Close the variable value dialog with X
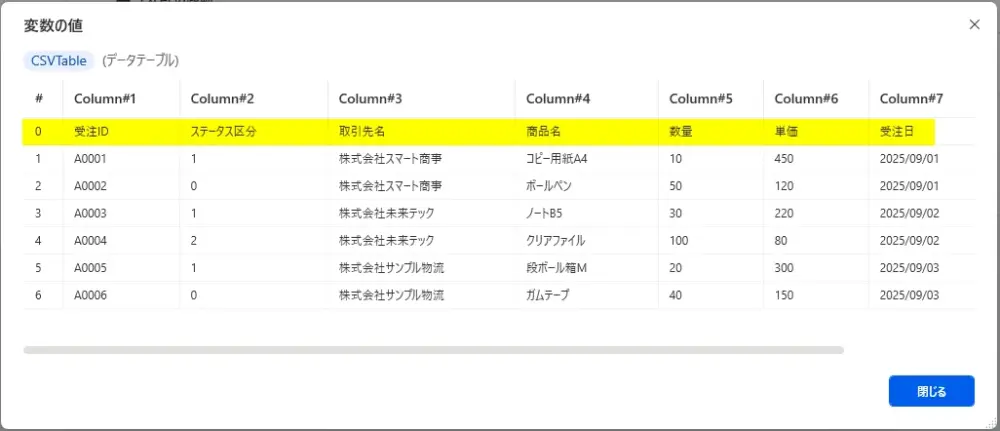1000x431 pixels. click(x=974, y=25)
